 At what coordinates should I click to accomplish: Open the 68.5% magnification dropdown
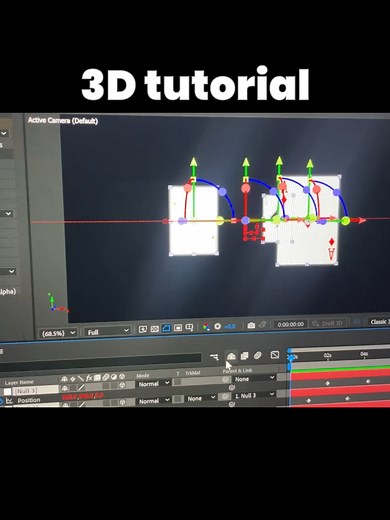(x=58, y=333)
